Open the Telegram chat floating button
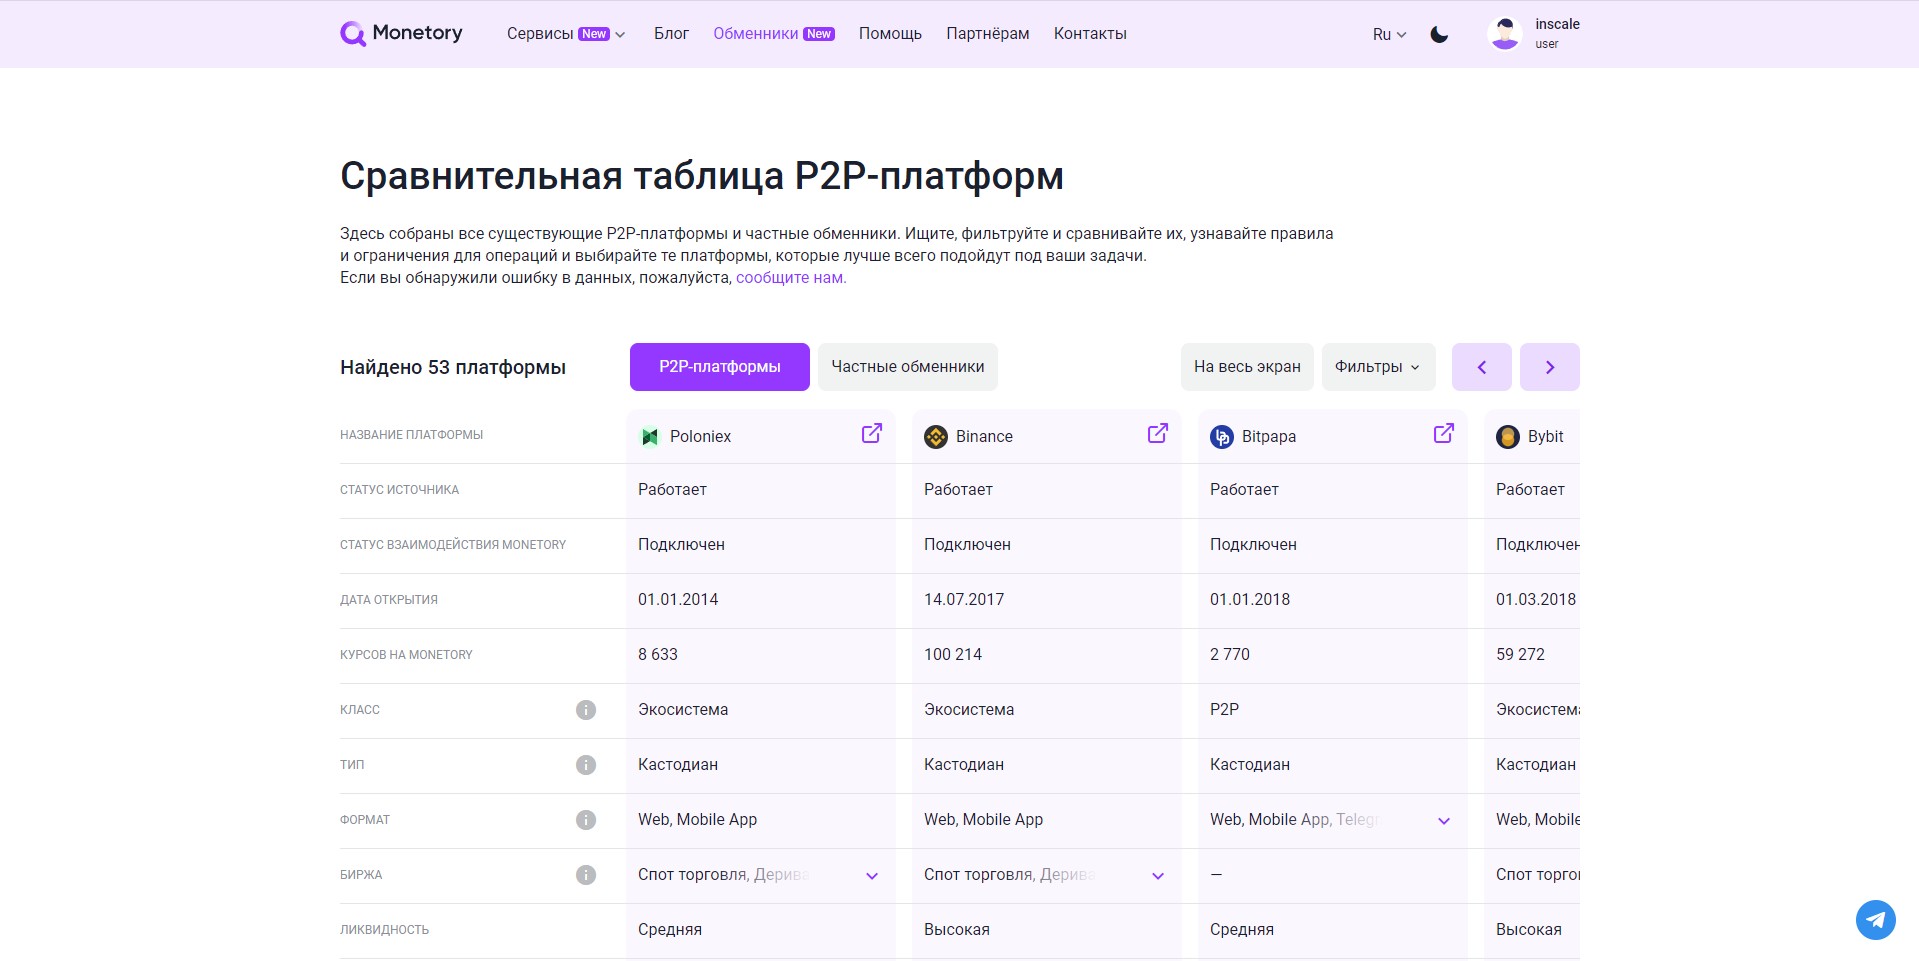Viewport: 1919px width, 961px height. point(1876,920)
